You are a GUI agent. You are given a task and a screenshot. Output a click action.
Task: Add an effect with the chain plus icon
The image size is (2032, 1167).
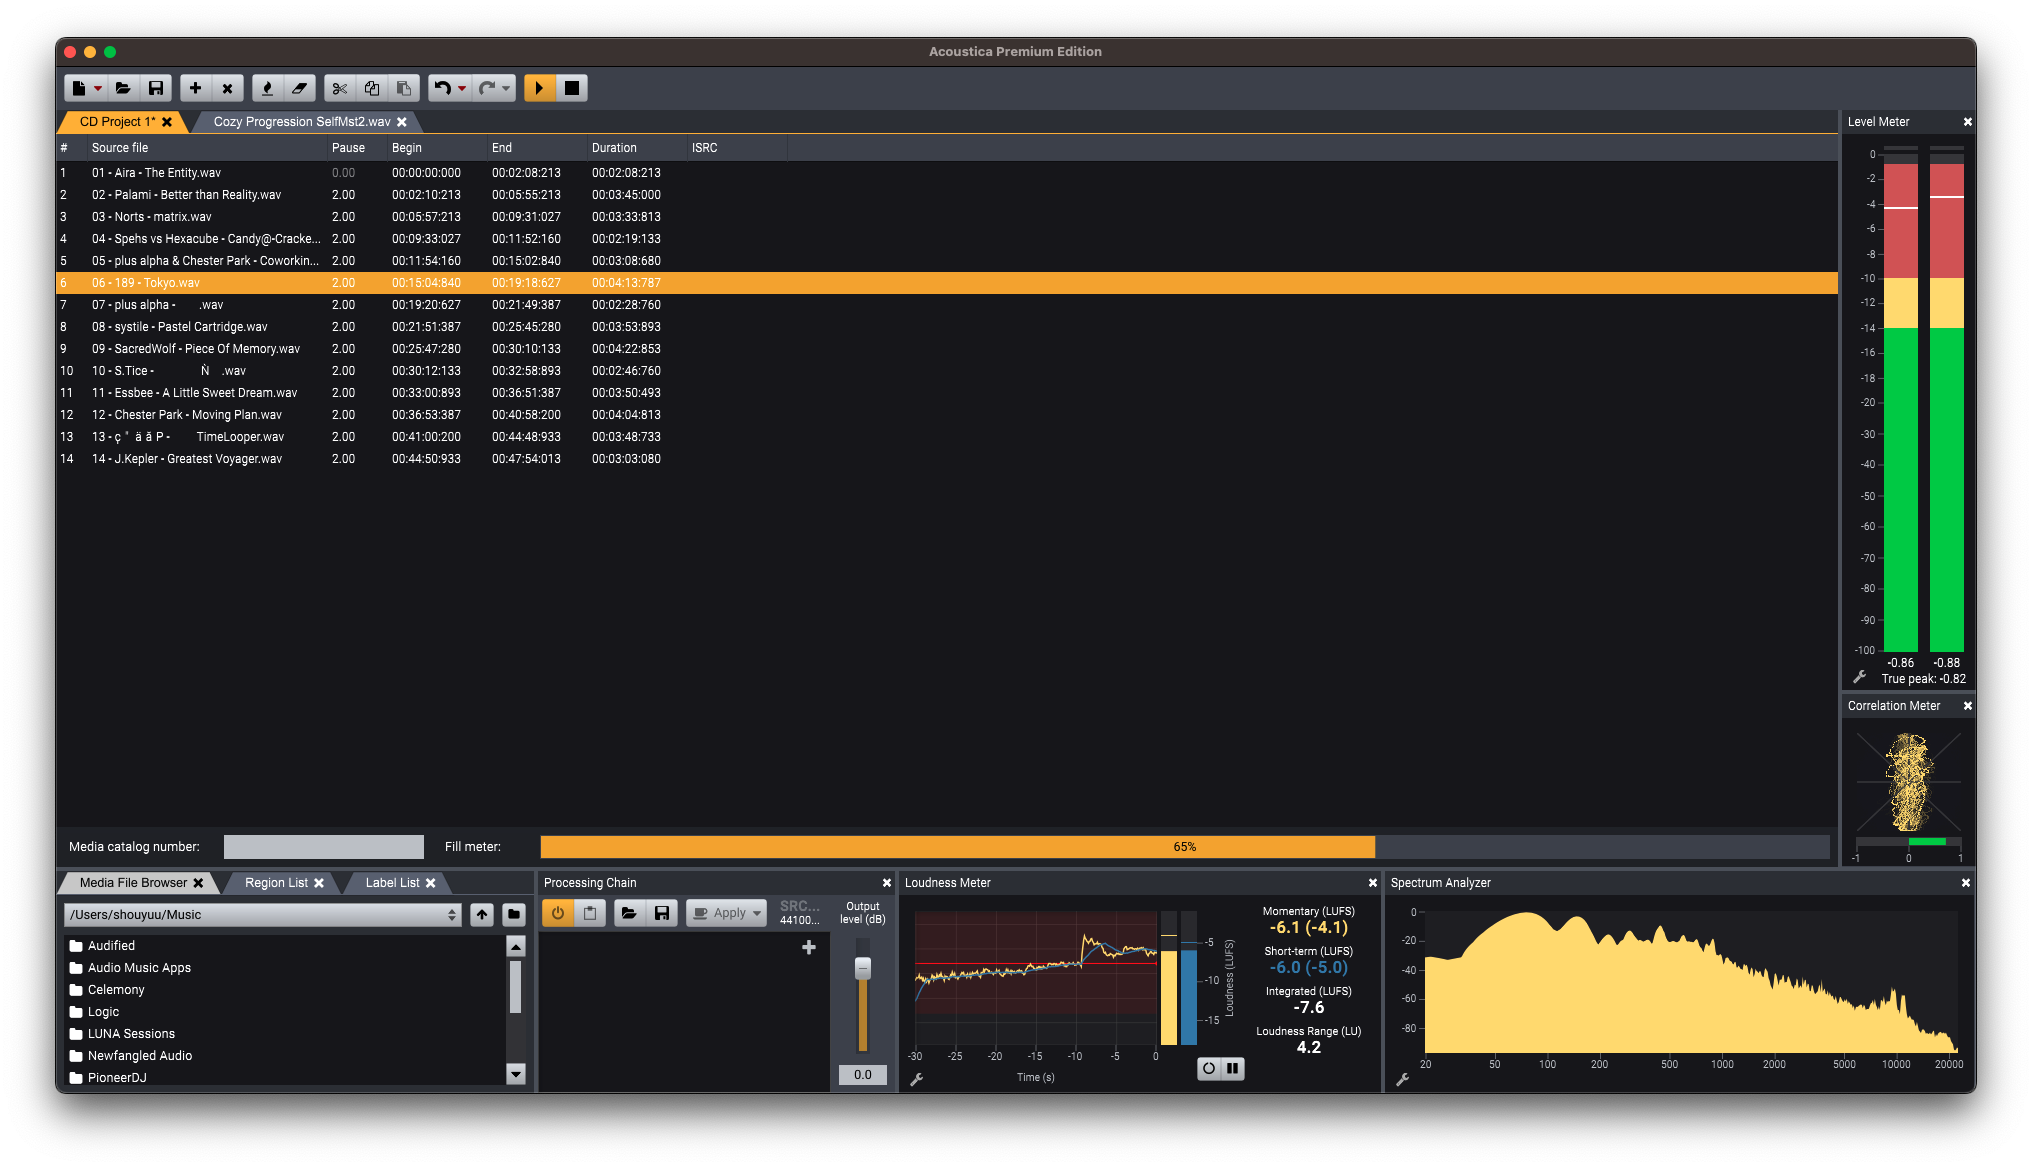pyautogui.click(x=809, y=947)
